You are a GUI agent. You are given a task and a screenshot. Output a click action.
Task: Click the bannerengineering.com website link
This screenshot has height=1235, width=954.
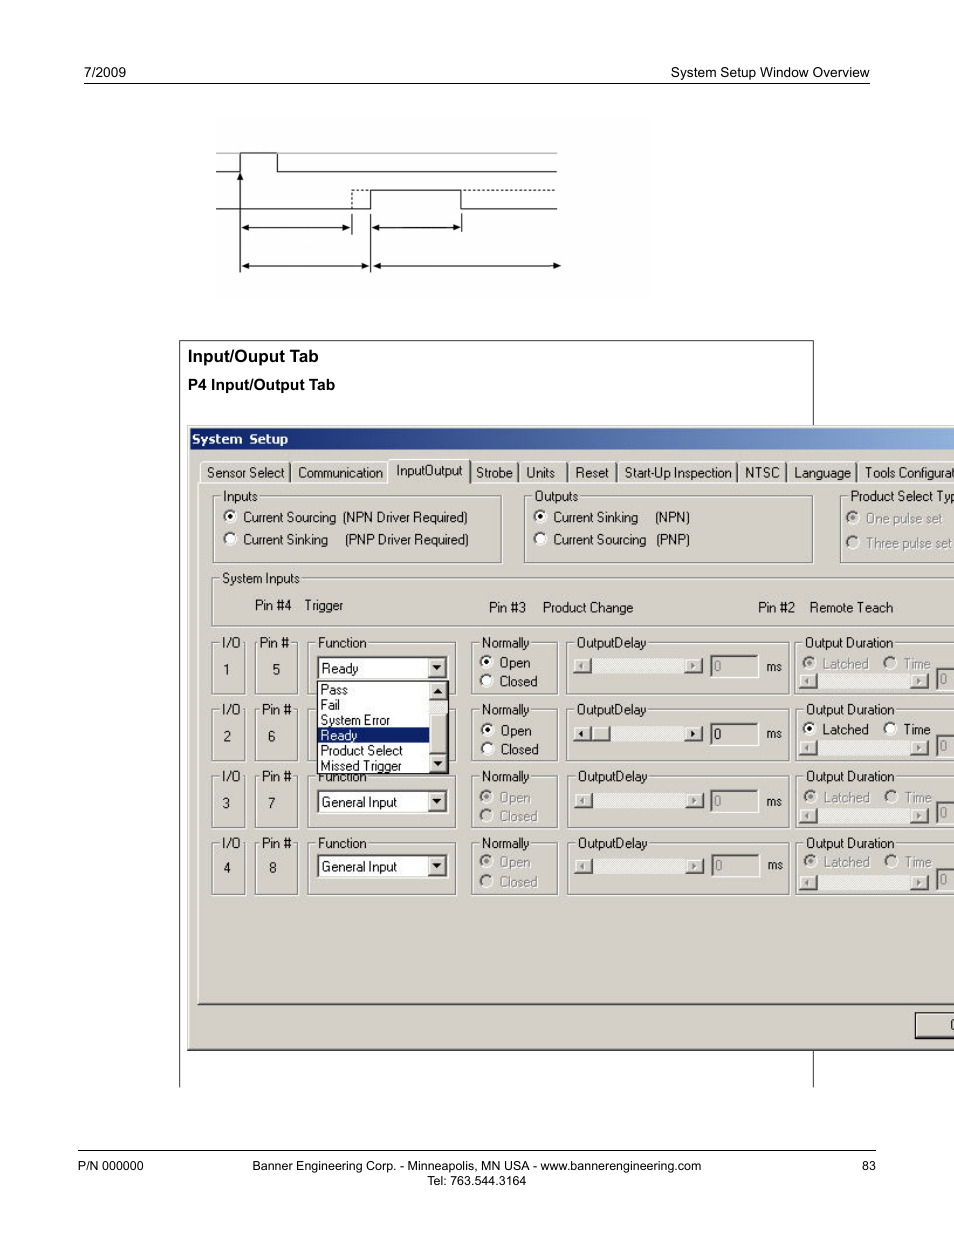click(x=620, y=1166)
